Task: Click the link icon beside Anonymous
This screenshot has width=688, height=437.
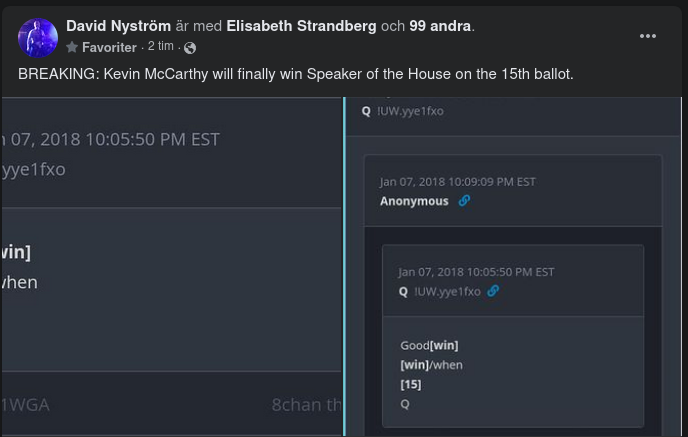Action: (464, 201)
